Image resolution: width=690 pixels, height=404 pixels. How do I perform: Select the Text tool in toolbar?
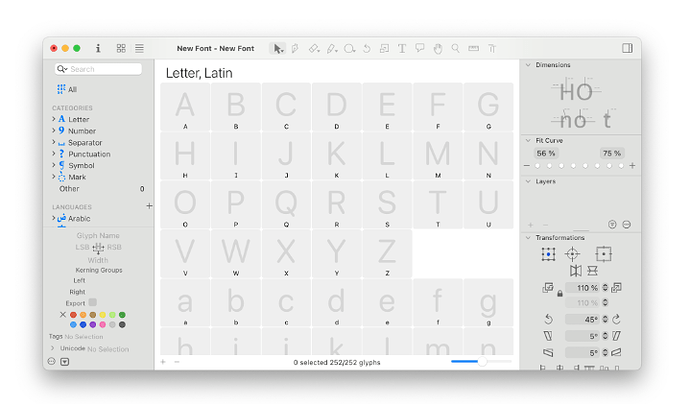click(402, 48)
